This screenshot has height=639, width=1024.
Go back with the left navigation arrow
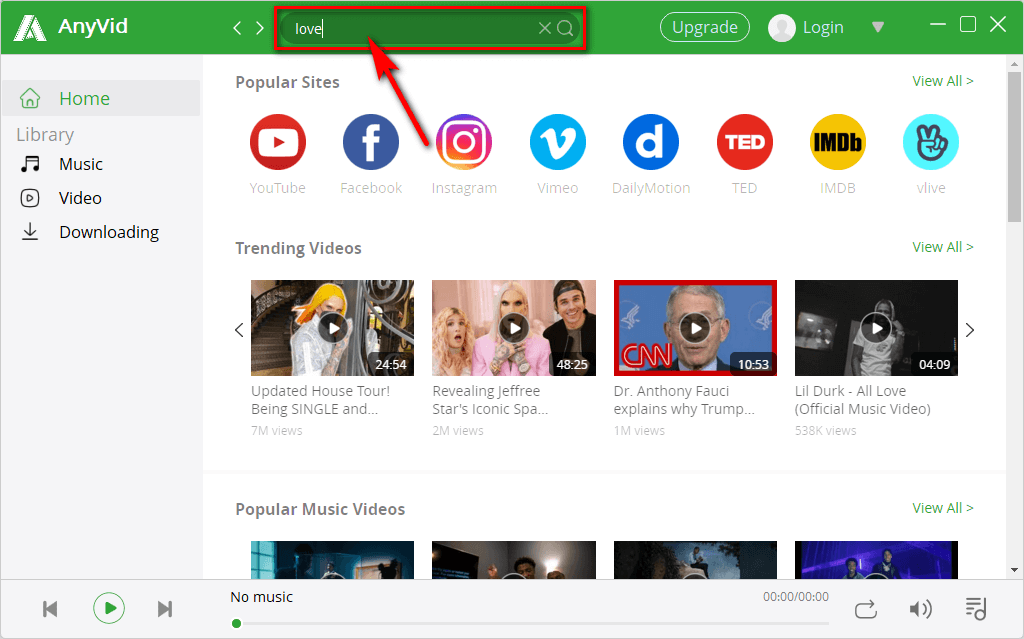(237, 28)
